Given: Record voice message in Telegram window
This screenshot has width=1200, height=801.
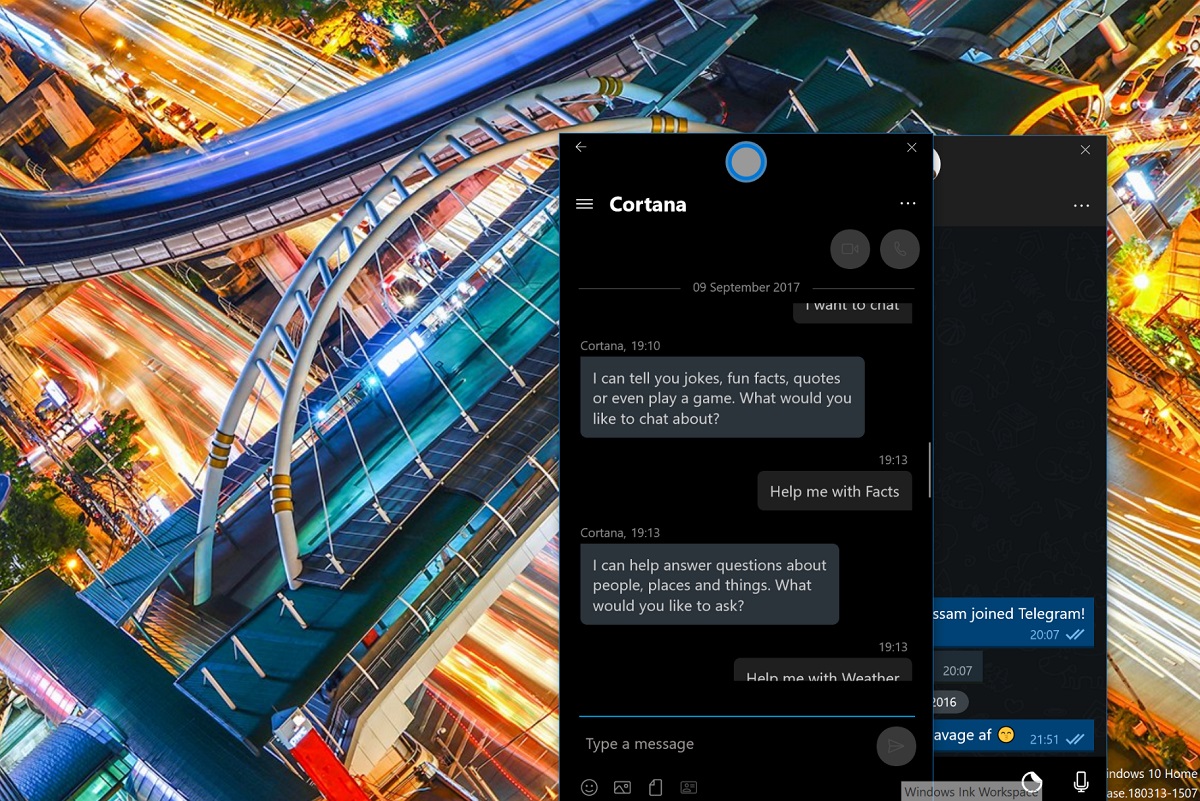Looking at the screenshot, I should tap(1081, 781).
